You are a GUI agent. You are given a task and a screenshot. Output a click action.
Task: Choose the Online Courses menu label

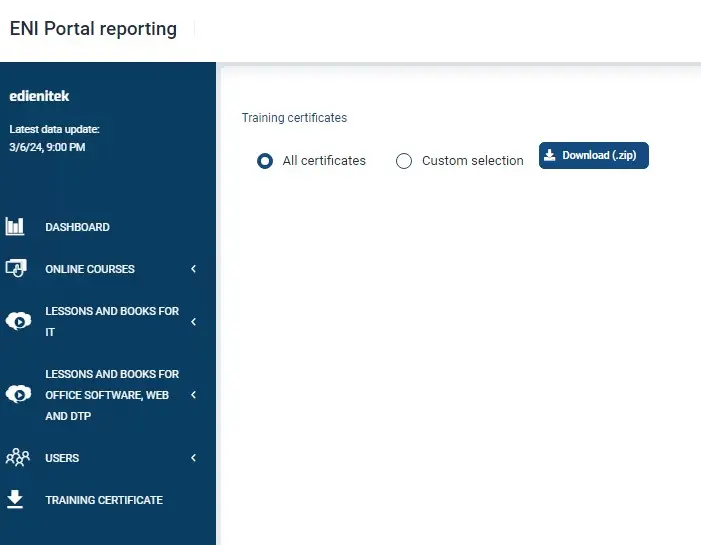point(90,269)
